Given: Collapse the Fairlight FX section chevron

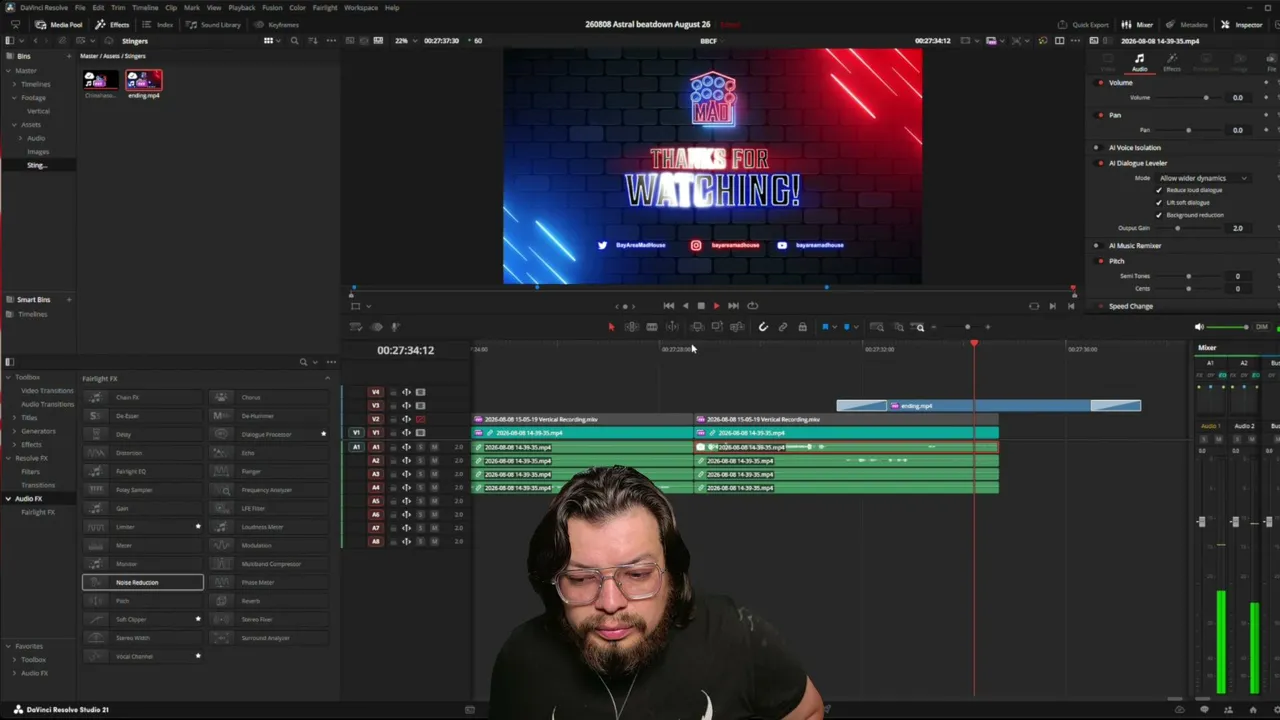Looking at the screenshot, I should pyautogui.click(x=327, y=379).
